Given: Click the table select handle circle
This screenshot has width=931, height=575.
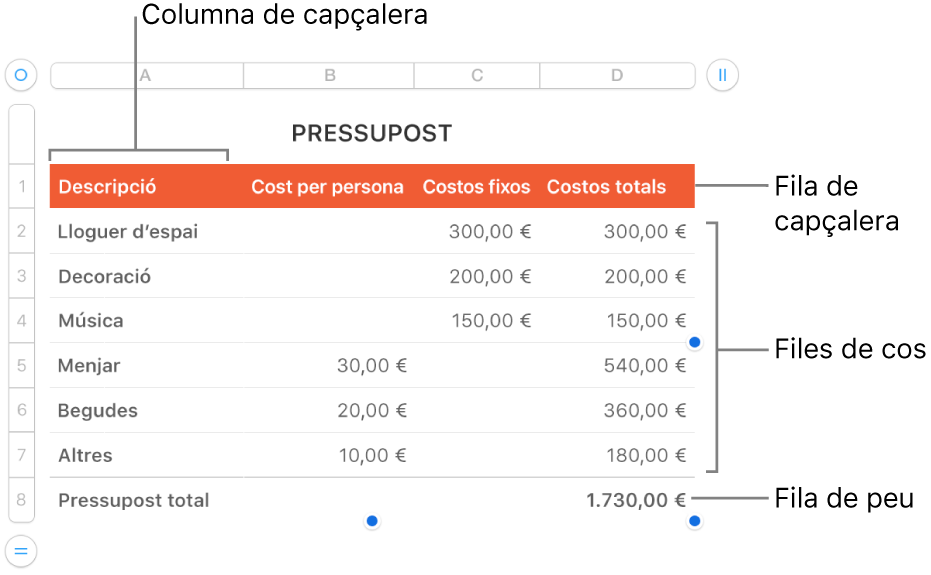Looking at the screenshot, I should [x=21, y=75].
